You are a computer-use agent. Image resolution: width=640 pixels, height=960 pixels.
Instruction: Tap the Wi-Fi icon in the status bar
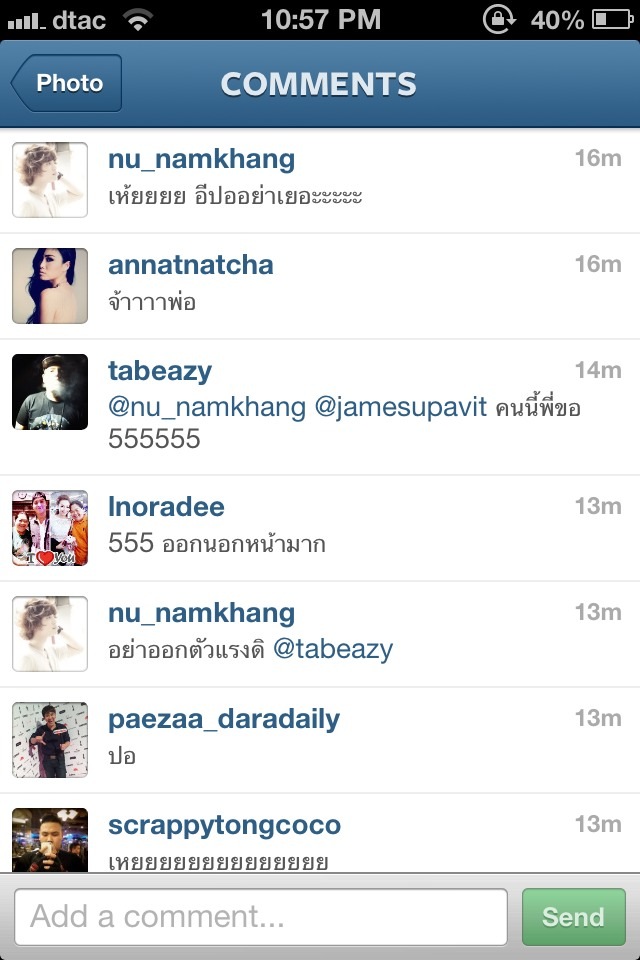(138, 20)
